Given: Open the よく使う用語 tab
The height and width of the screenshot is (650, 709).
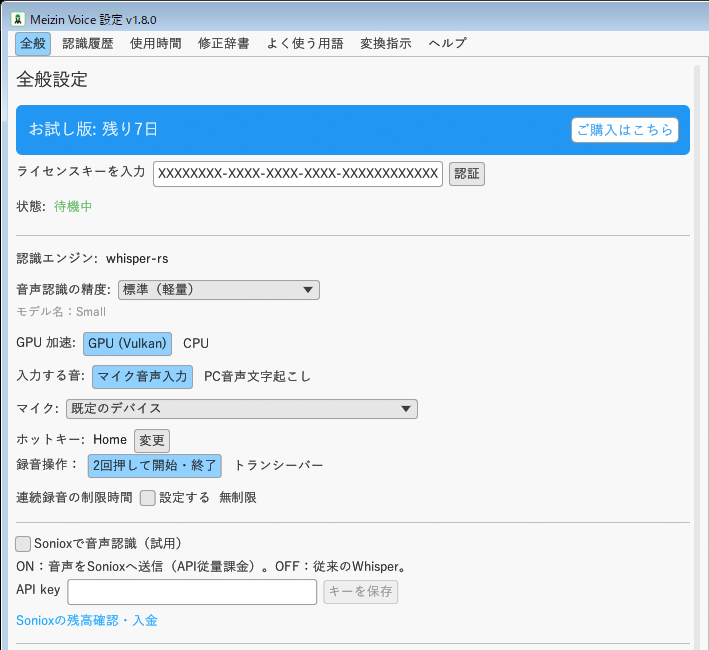Looking at the screenshot, I should pos(305,43).
